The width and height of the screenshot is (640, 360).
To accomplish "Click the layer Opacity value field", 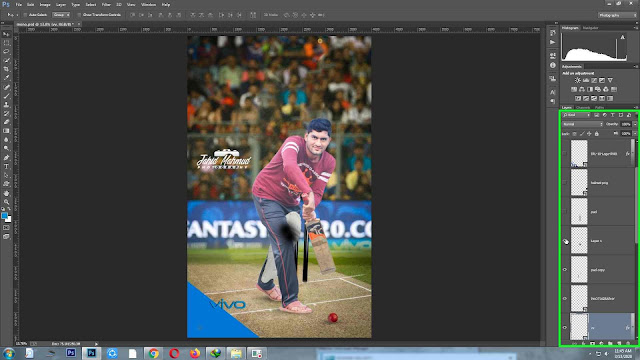I will (626, 124).
